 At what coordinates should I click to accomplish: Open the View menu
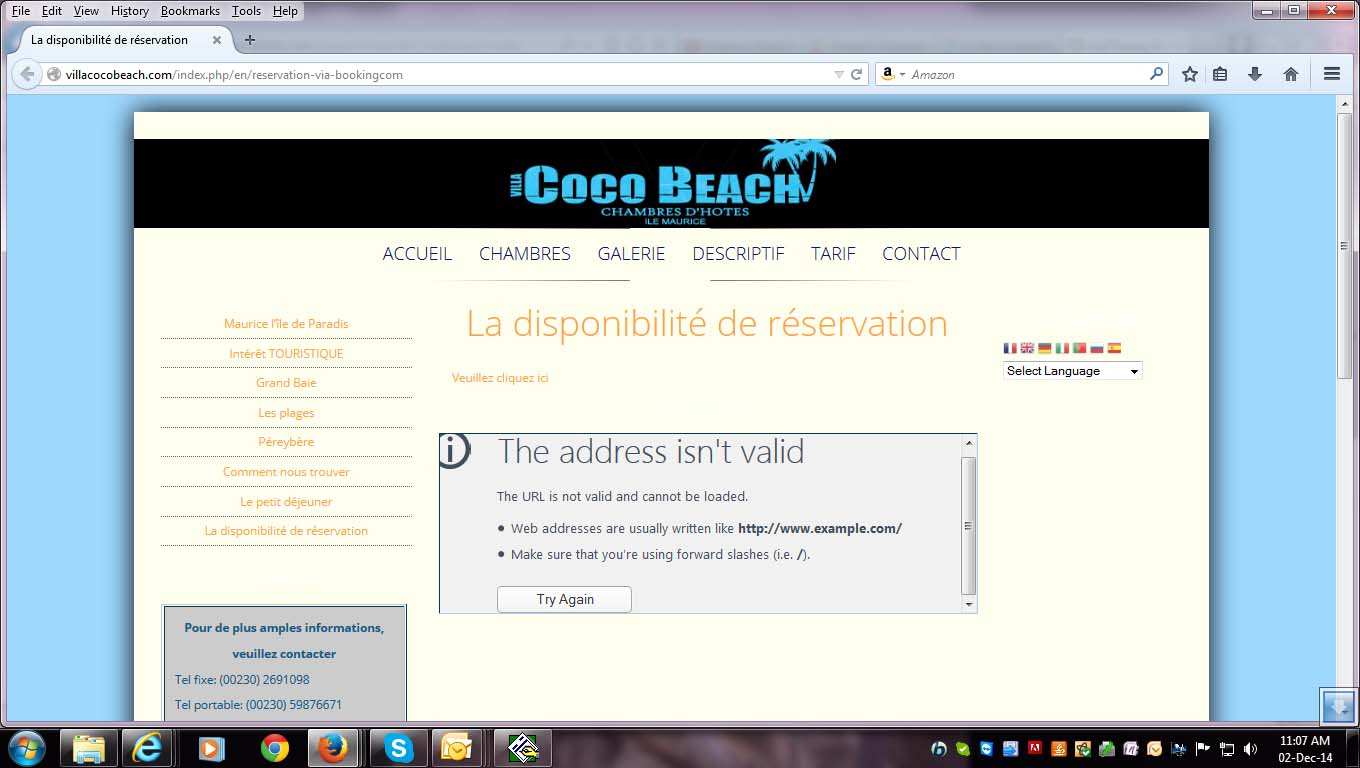tap(86, 11)
